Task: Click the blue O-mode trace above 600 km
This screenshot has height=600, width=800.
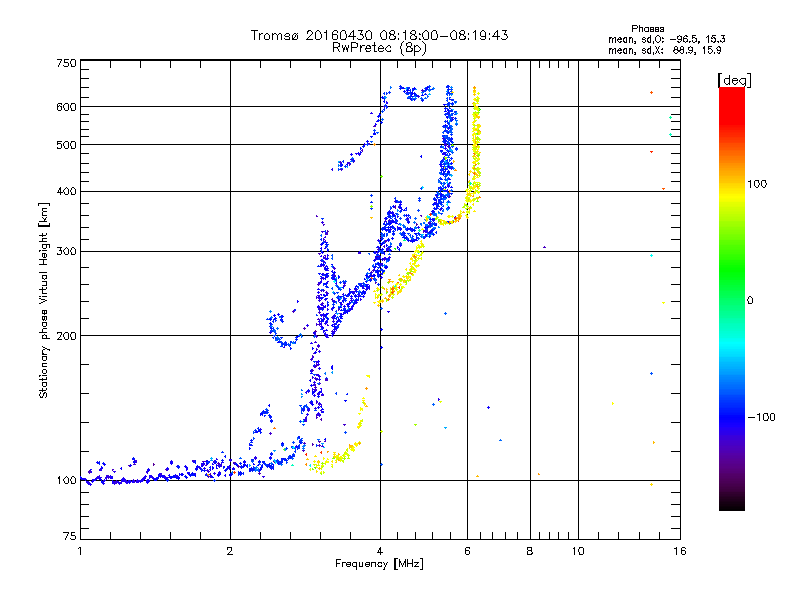Action: click(x=416, y=93)
